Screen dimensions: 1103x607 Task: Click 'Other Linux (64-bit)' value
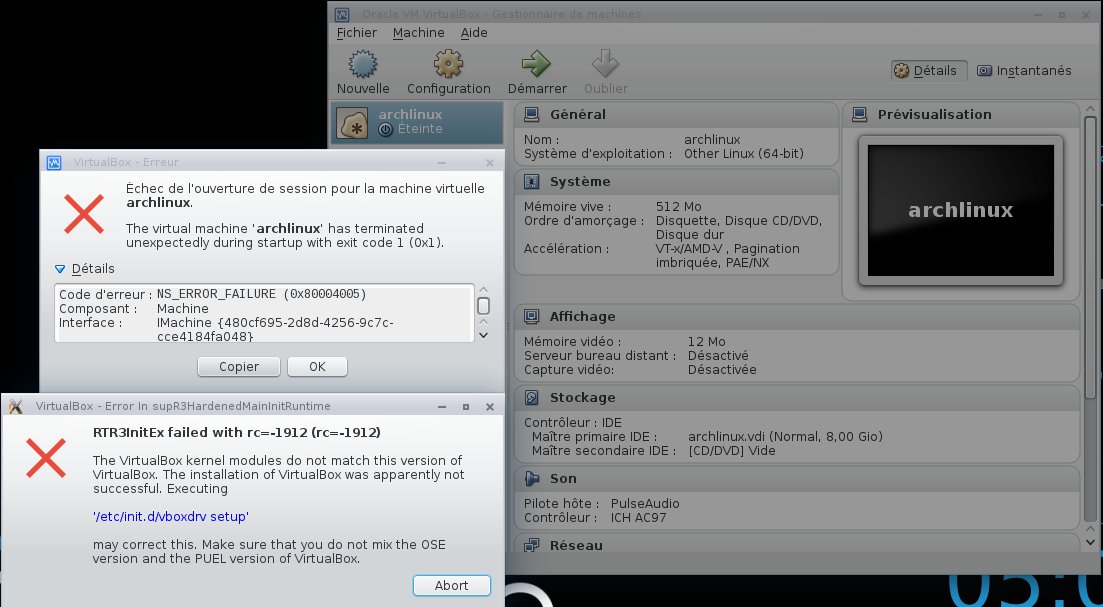(744, 153)
